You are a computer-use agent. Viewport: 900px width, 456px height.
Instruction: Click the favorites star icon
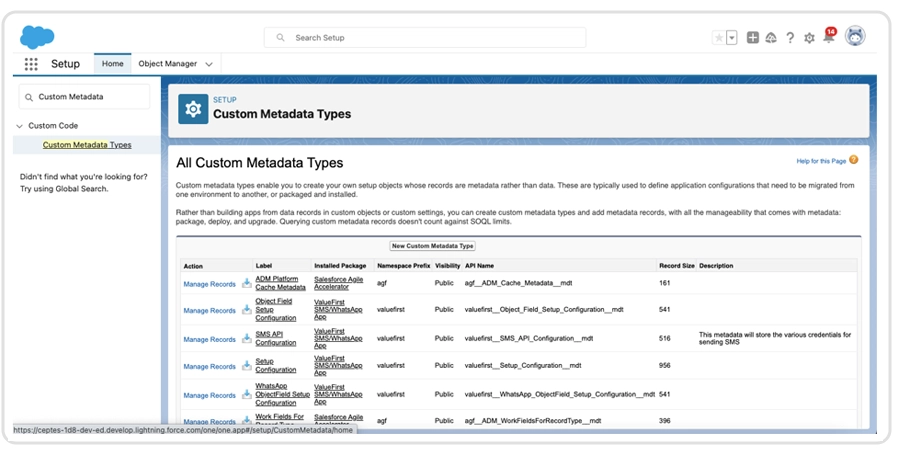click(718, 38)
